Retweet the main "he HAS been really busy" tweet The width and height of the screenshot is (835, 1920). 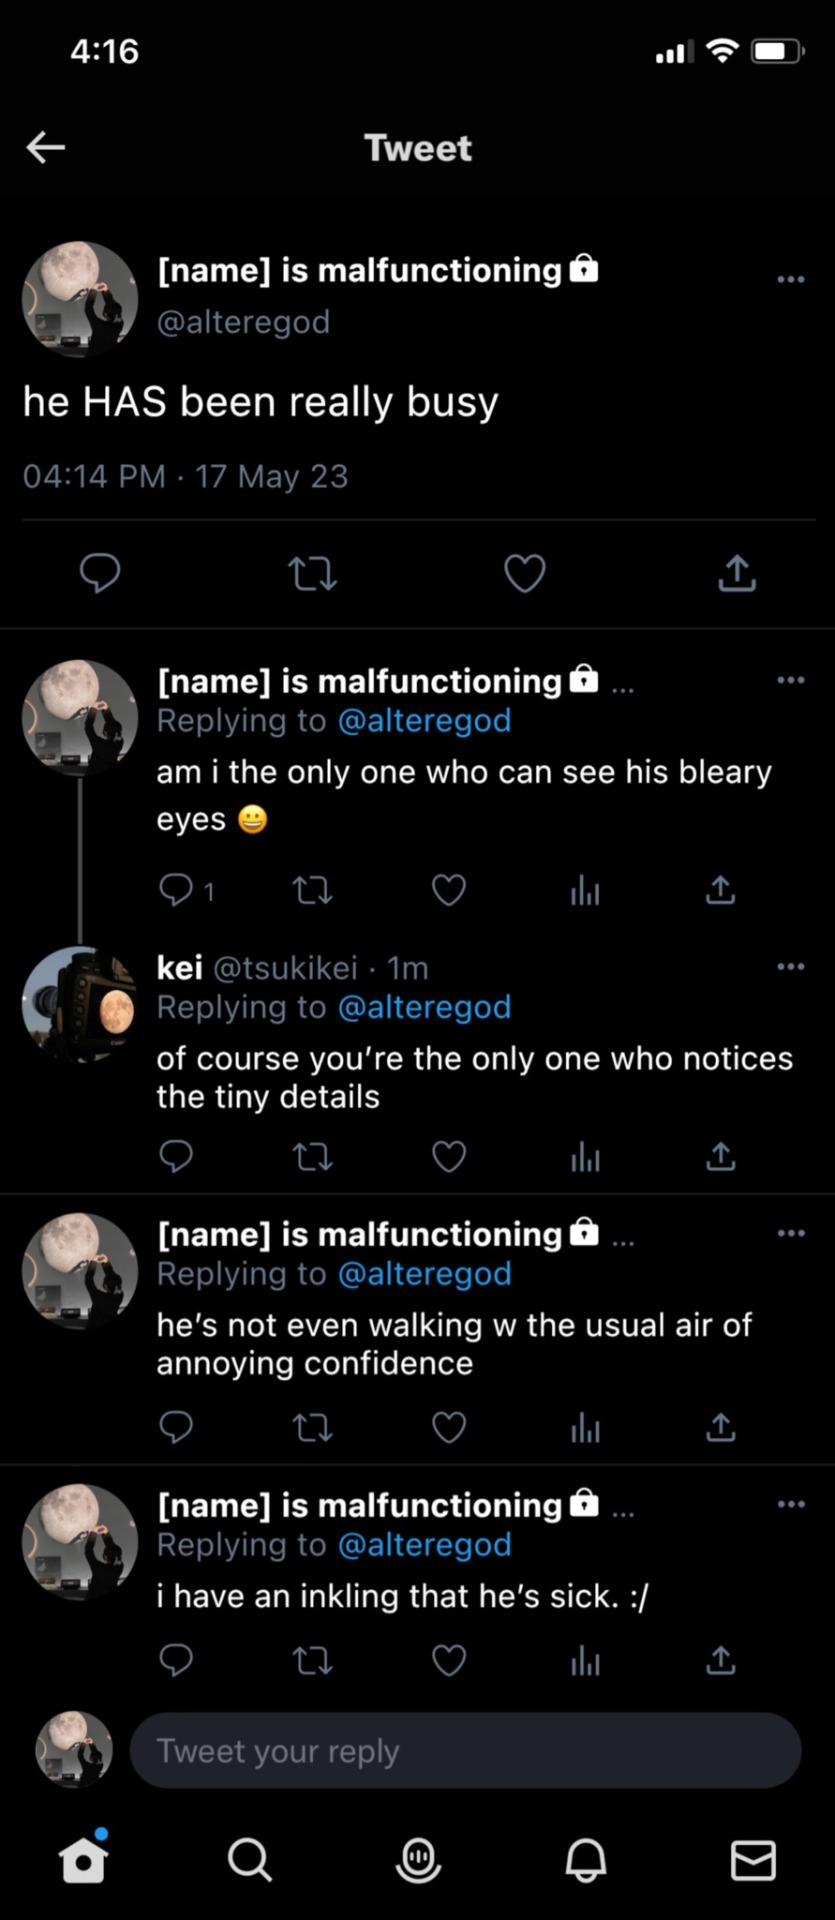[x=312, y=574]
